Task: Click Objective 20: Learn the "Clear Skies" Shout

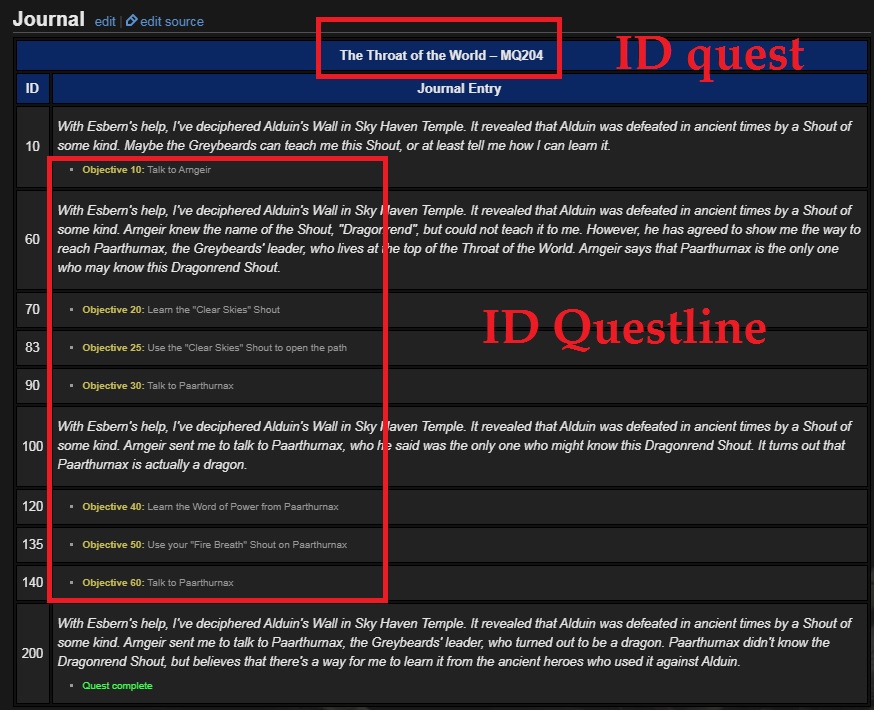Action: [x=181, y=310]
